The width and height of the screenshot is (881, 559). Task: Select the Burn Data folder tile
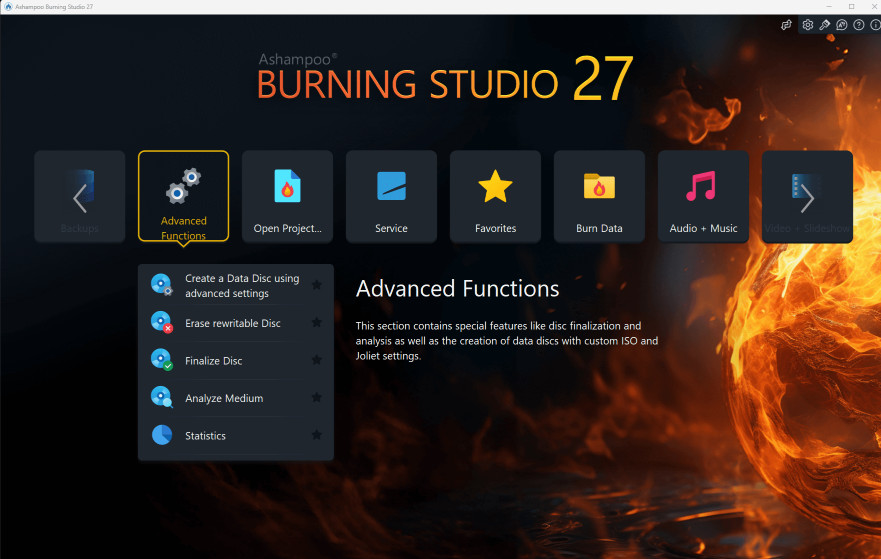(599, 196)
